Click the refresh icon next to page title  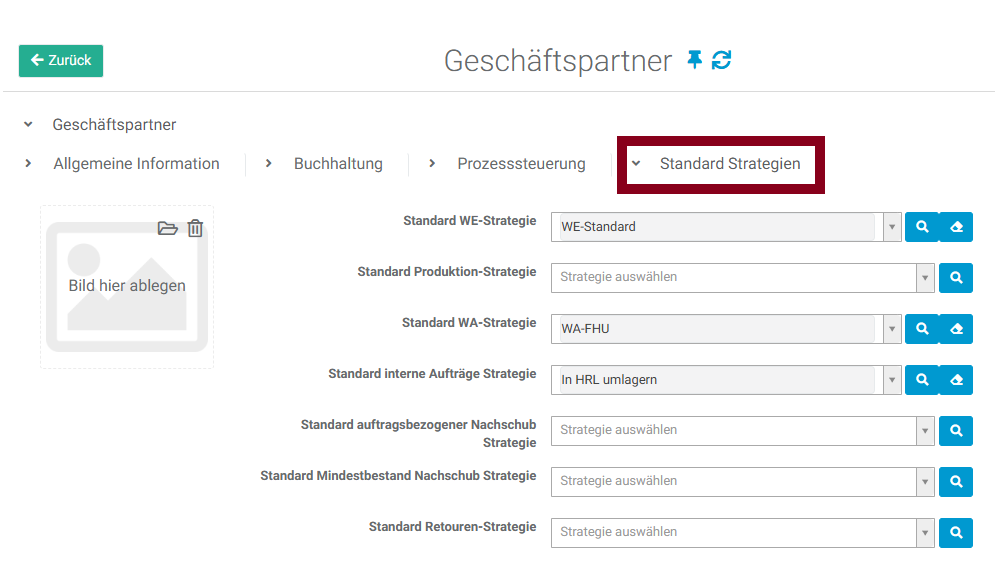pos(721,60)
